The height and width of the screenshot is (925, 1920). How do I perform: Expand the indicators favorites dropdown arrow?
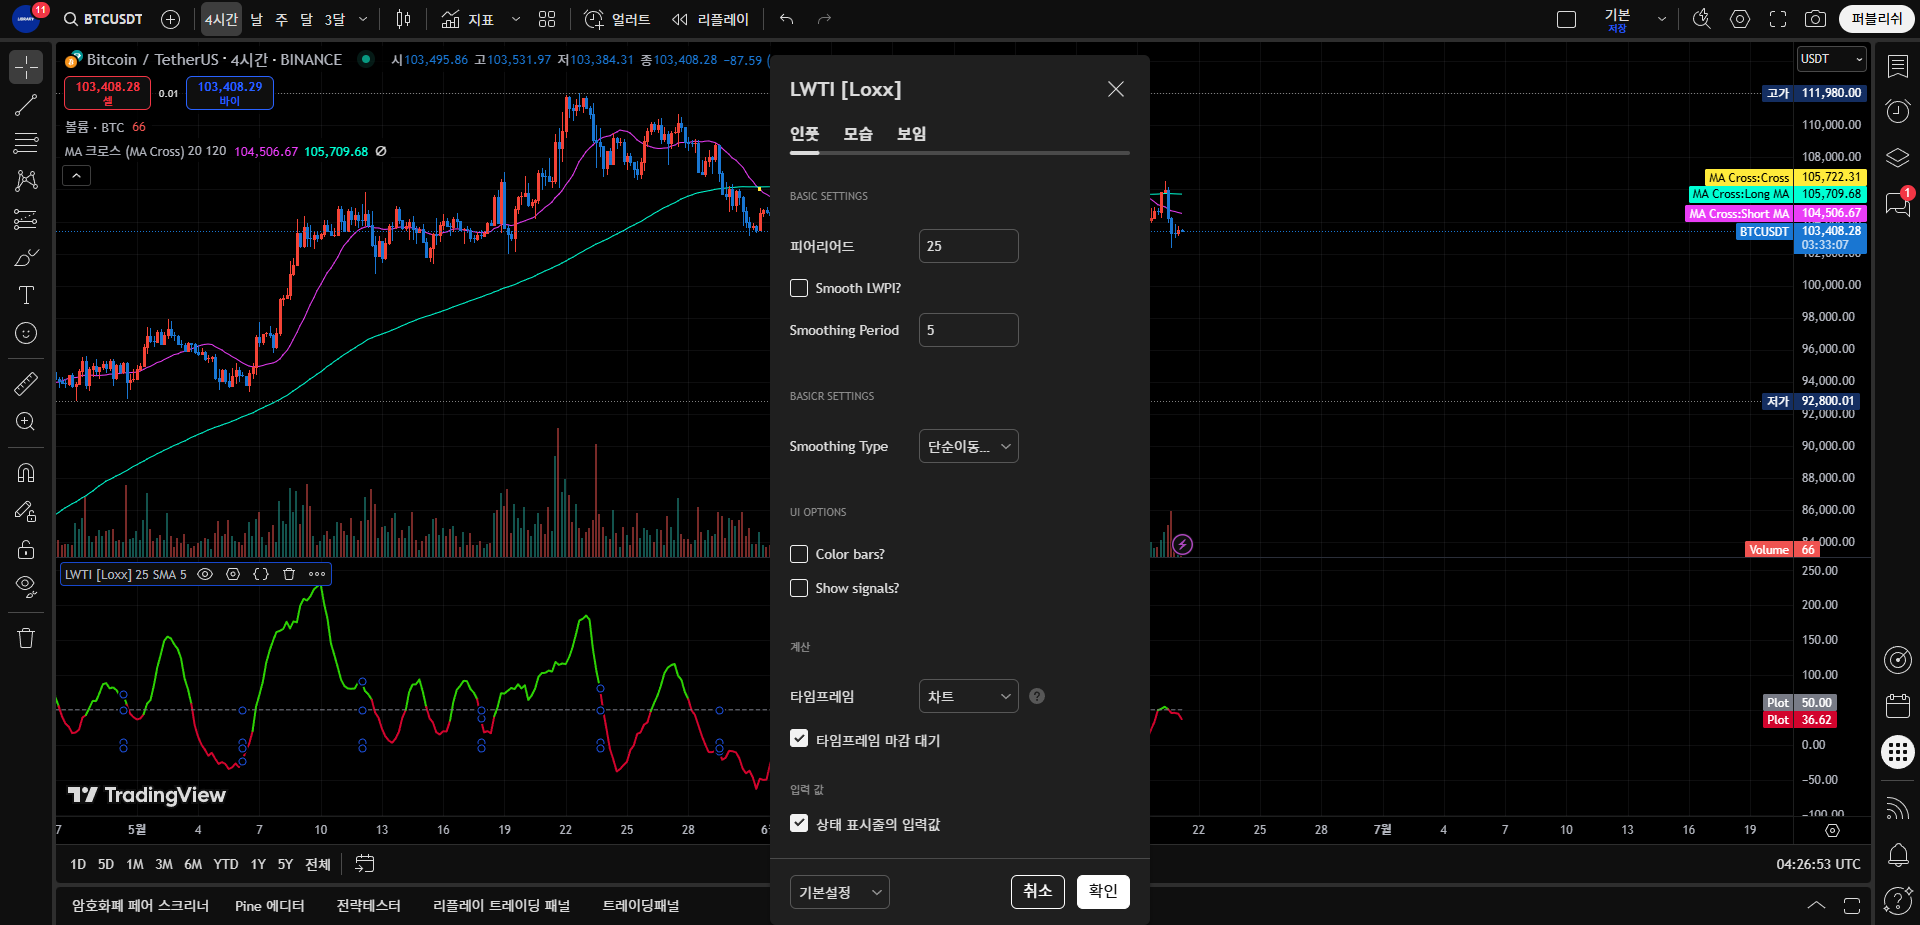(x=516, y=19)
